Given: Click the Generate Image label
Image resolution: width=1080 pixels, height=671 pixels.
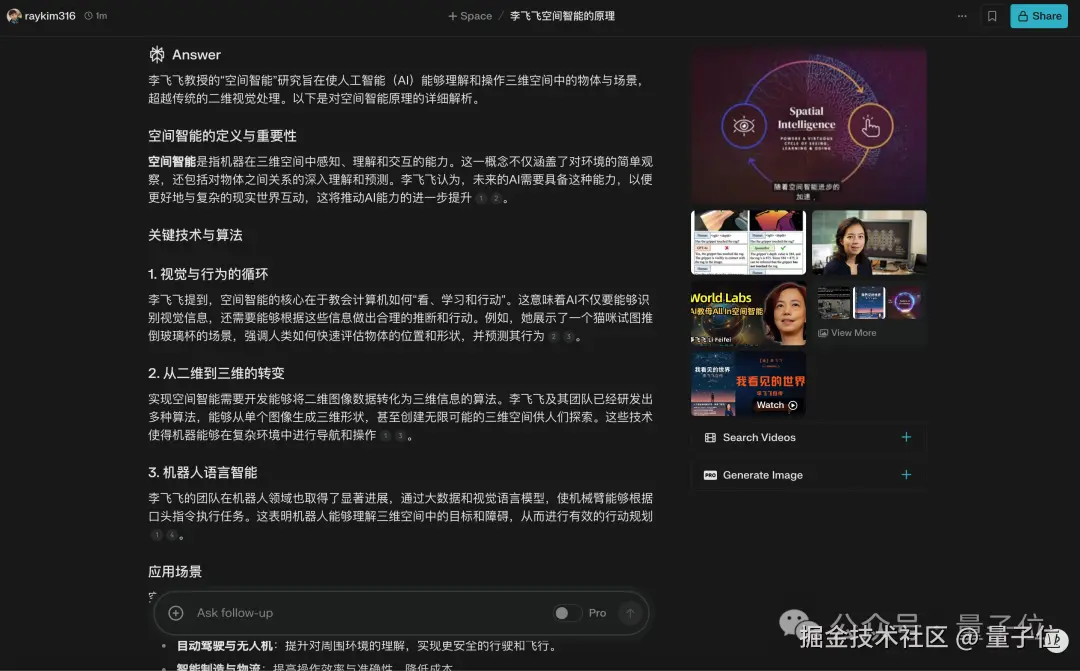Looking at the screenshot, I should (762, 475).
